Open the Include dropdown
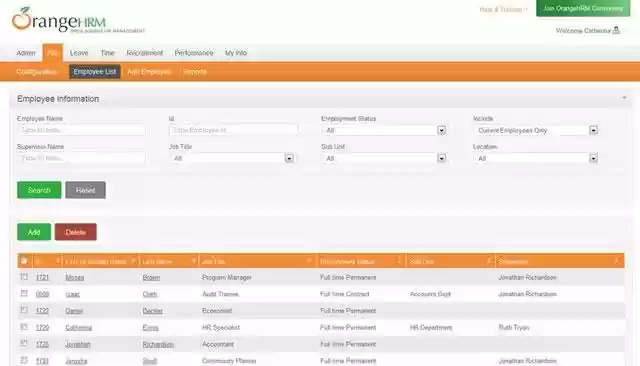The width and height of the screenshot is (640, 366). point(536,130)
